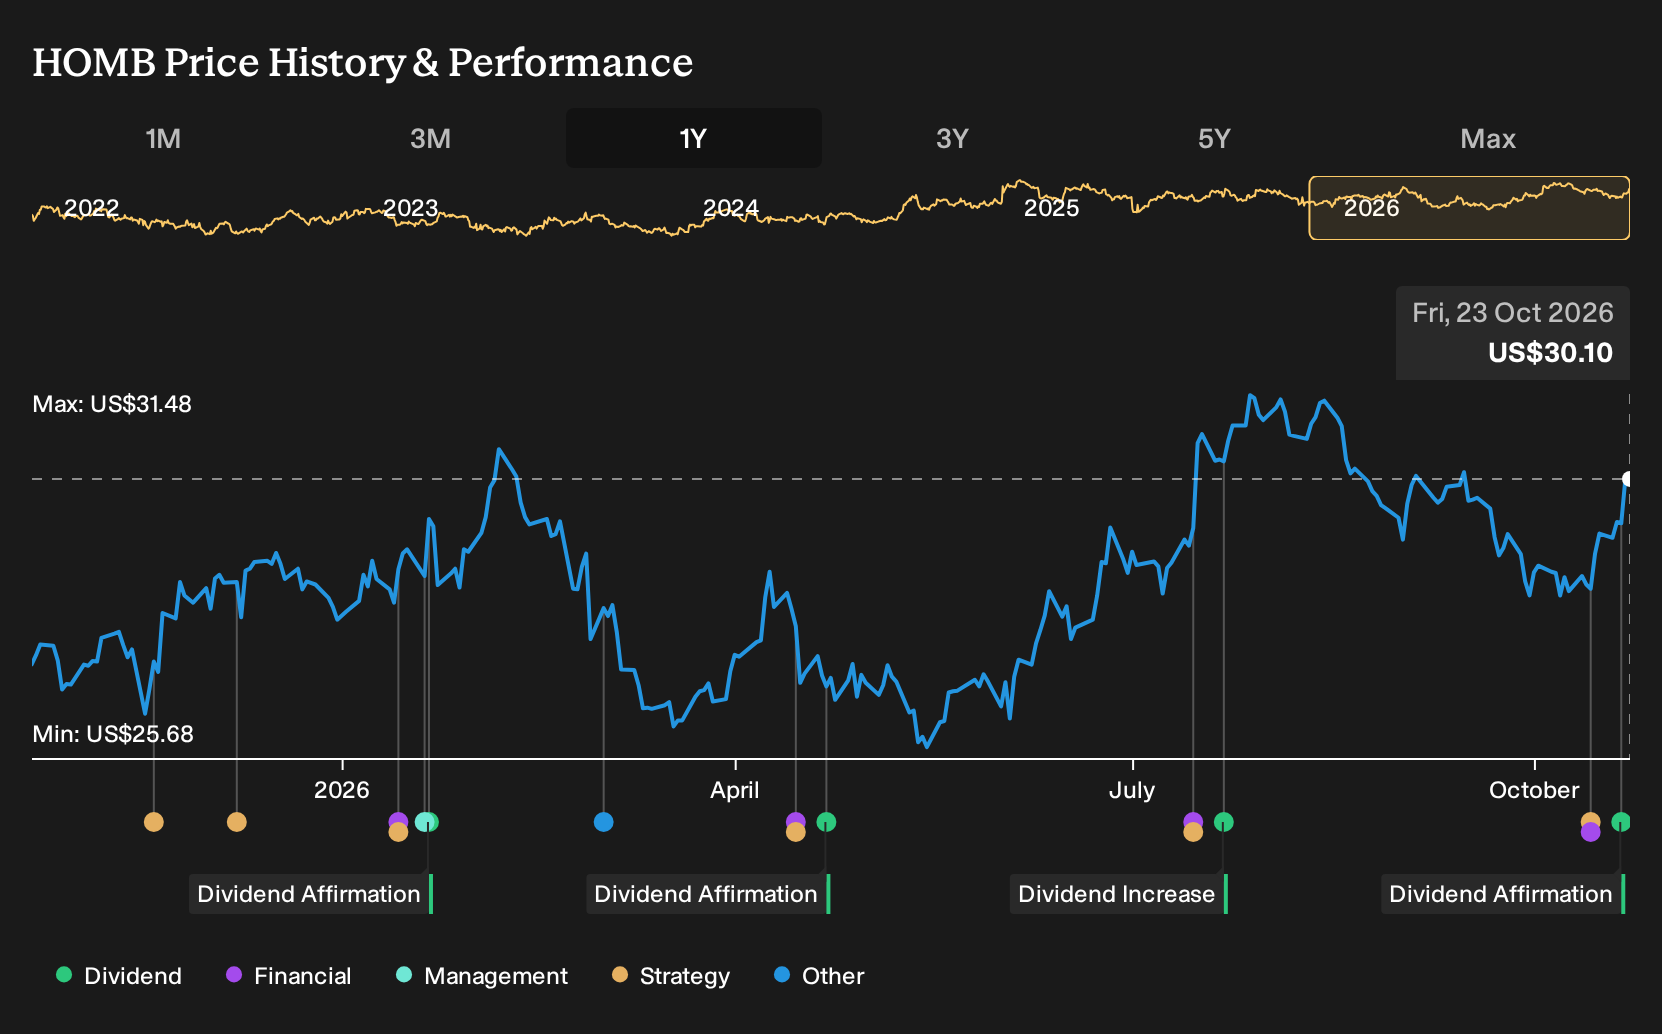Toggle the Financial legend filter
Screen dimensions: 1662x1034
[288, 975]
